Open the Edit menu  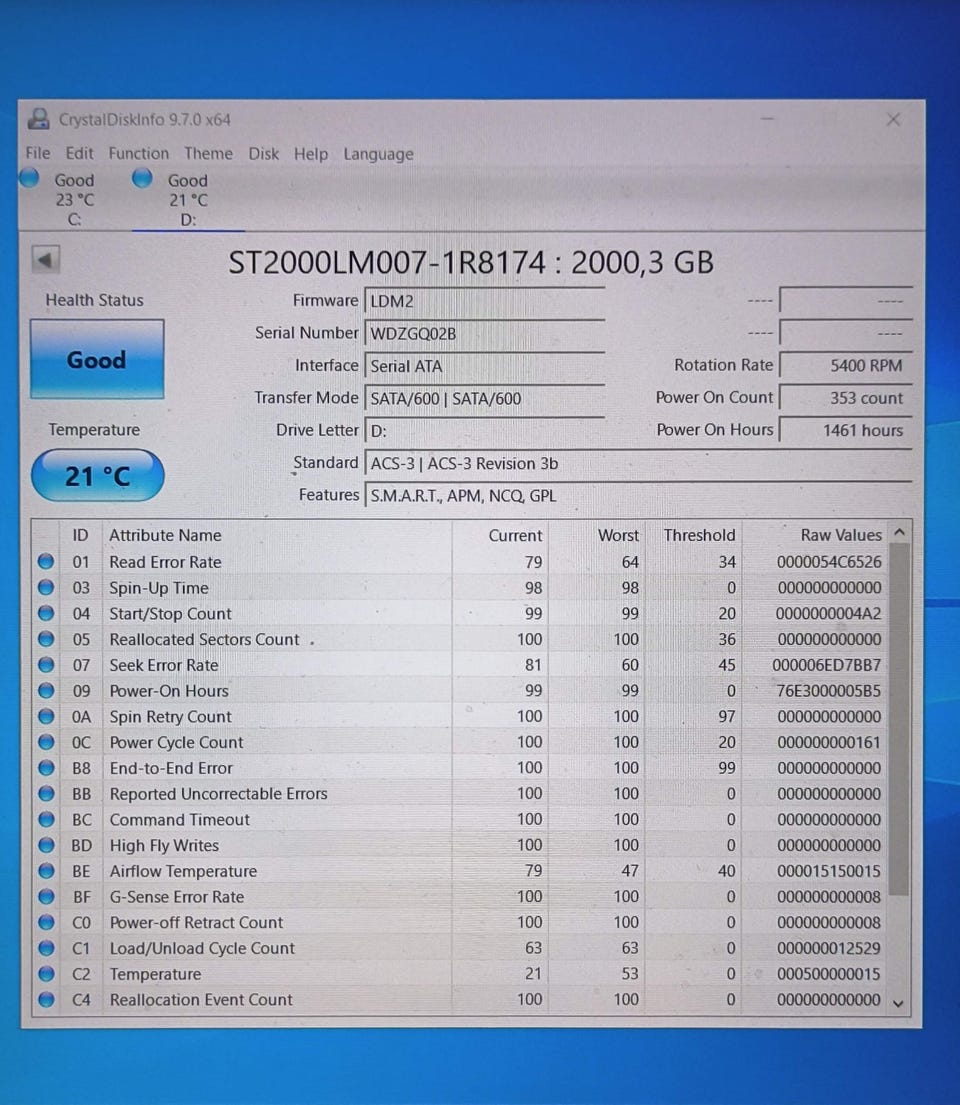79,153
